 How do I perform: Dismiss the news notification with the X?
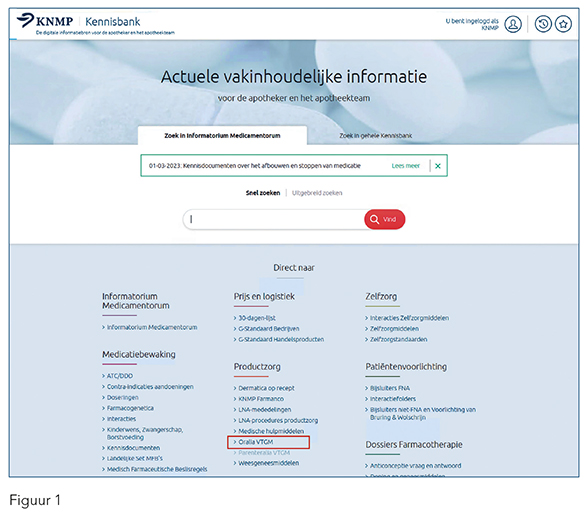(x=438, y=166)
